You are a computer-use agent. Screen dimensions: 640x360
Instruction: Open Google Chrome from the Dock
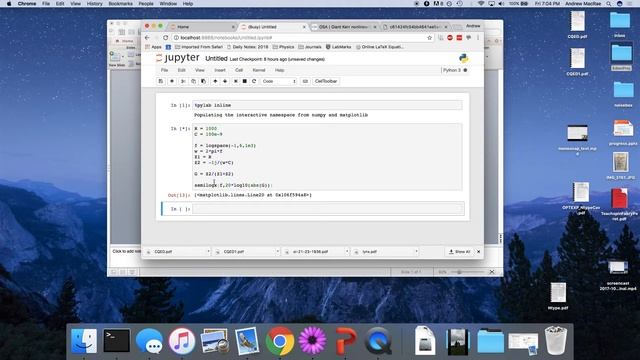coord(280,340)
